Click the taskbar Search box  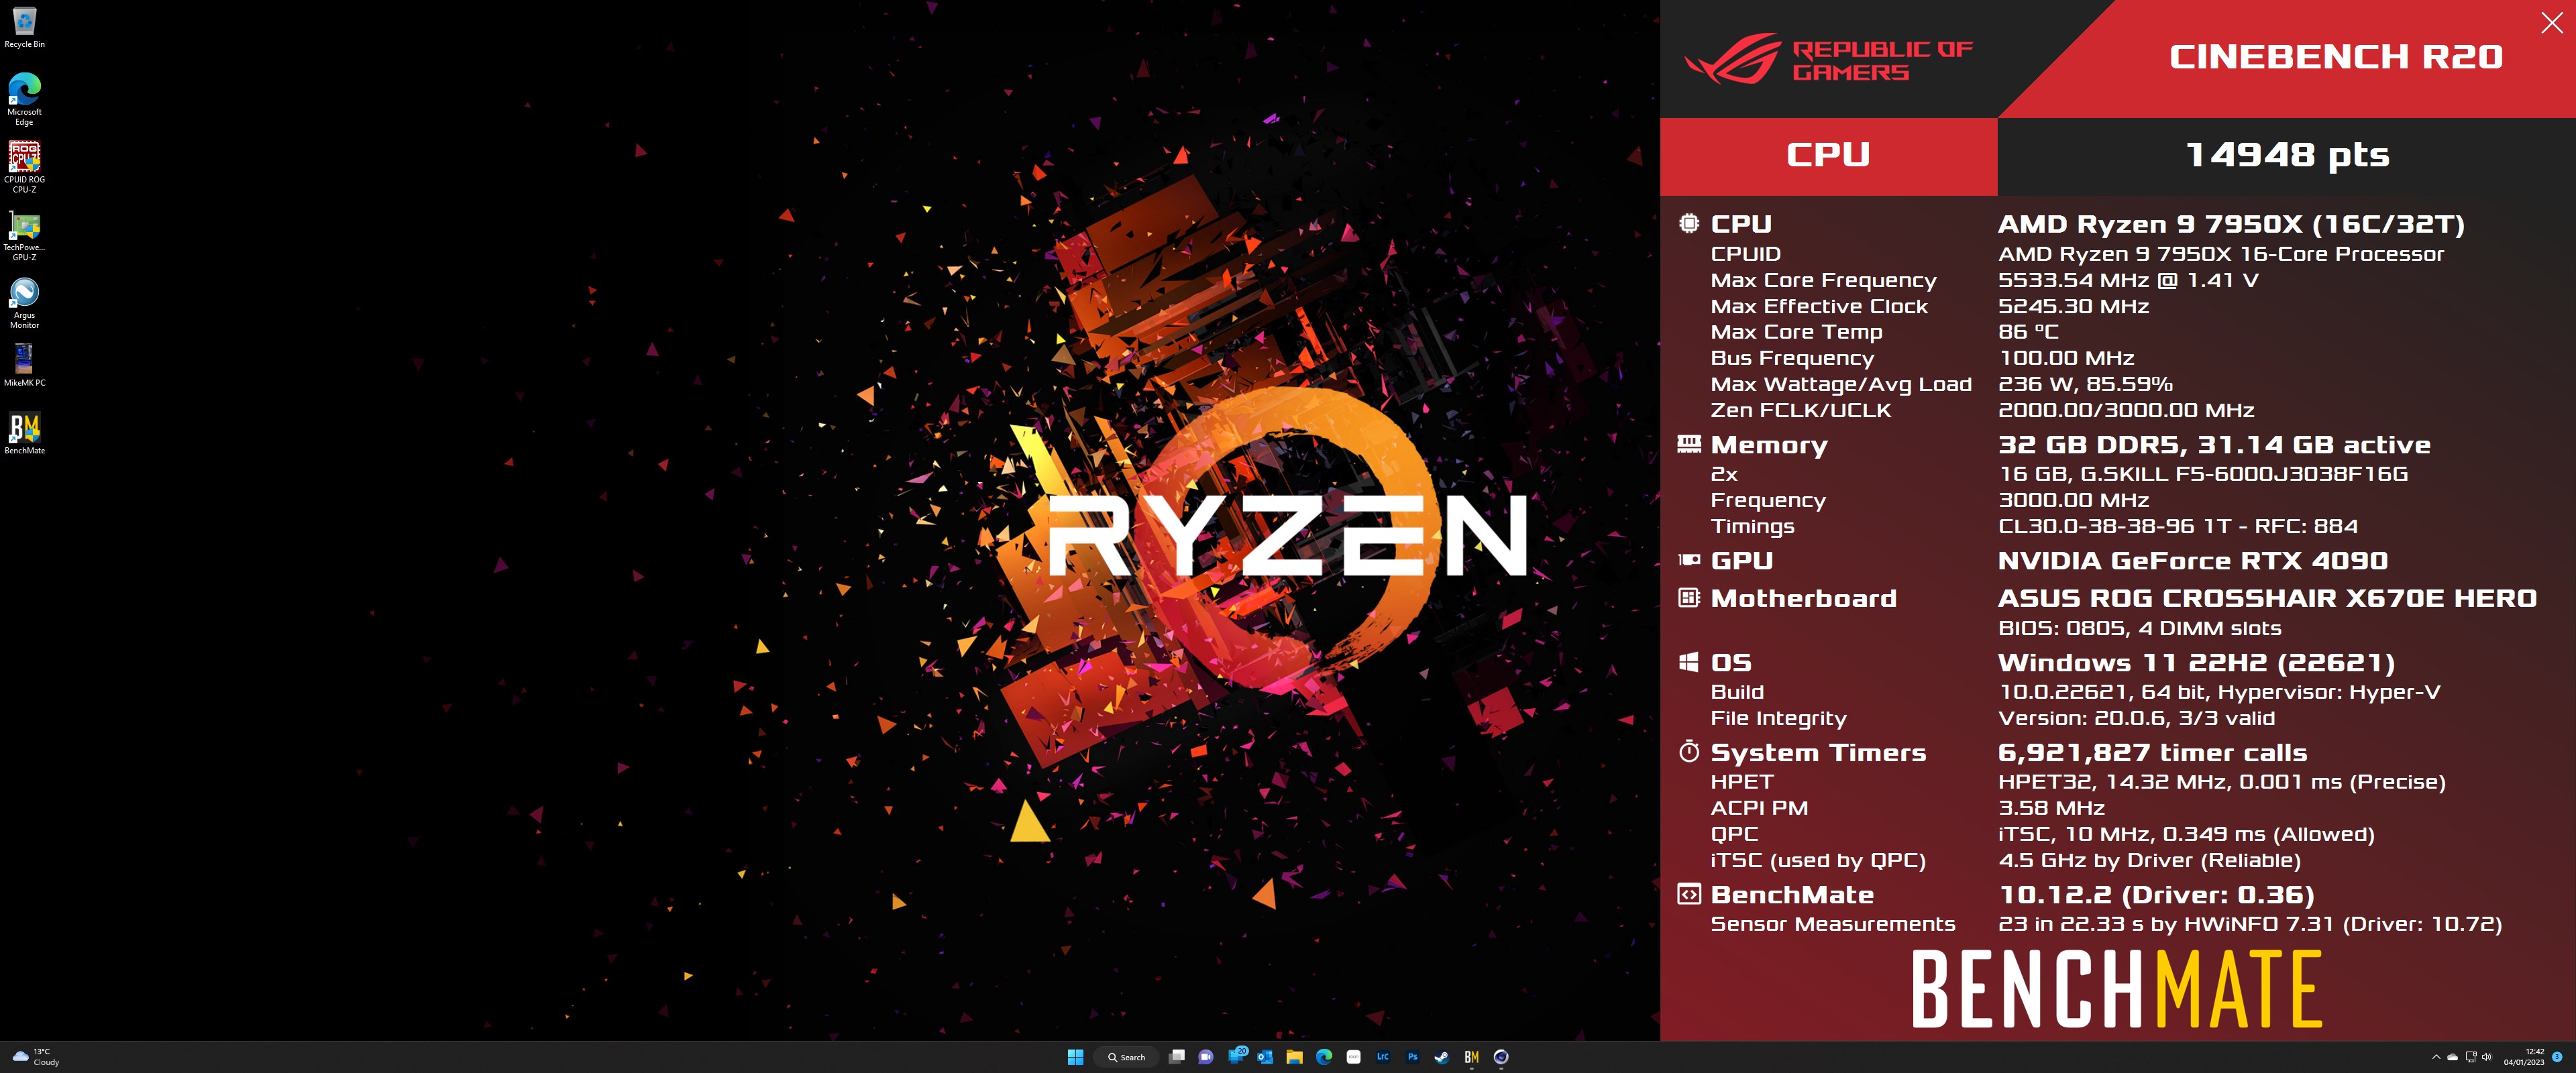pos(1127,1057)
